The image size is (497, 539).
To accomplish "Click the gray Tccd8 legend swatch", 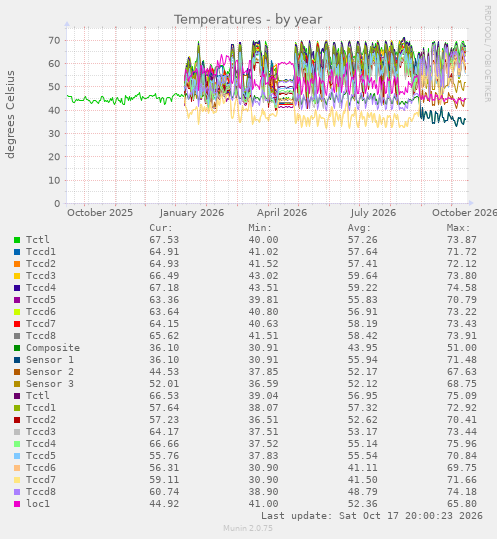I will click(x=17, y=336).
